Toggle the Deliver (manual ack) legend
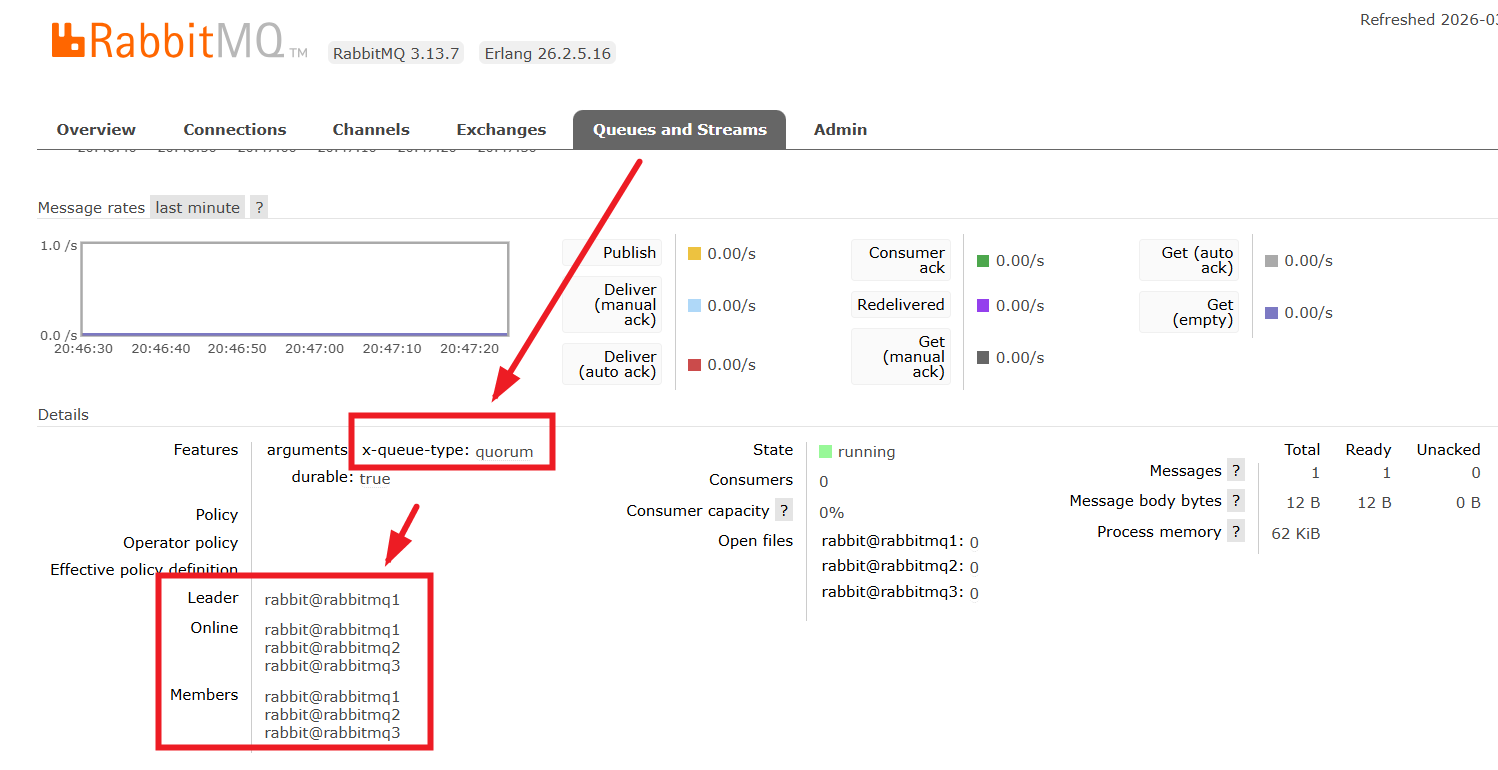1498x770 pixels. coord(612,305)
